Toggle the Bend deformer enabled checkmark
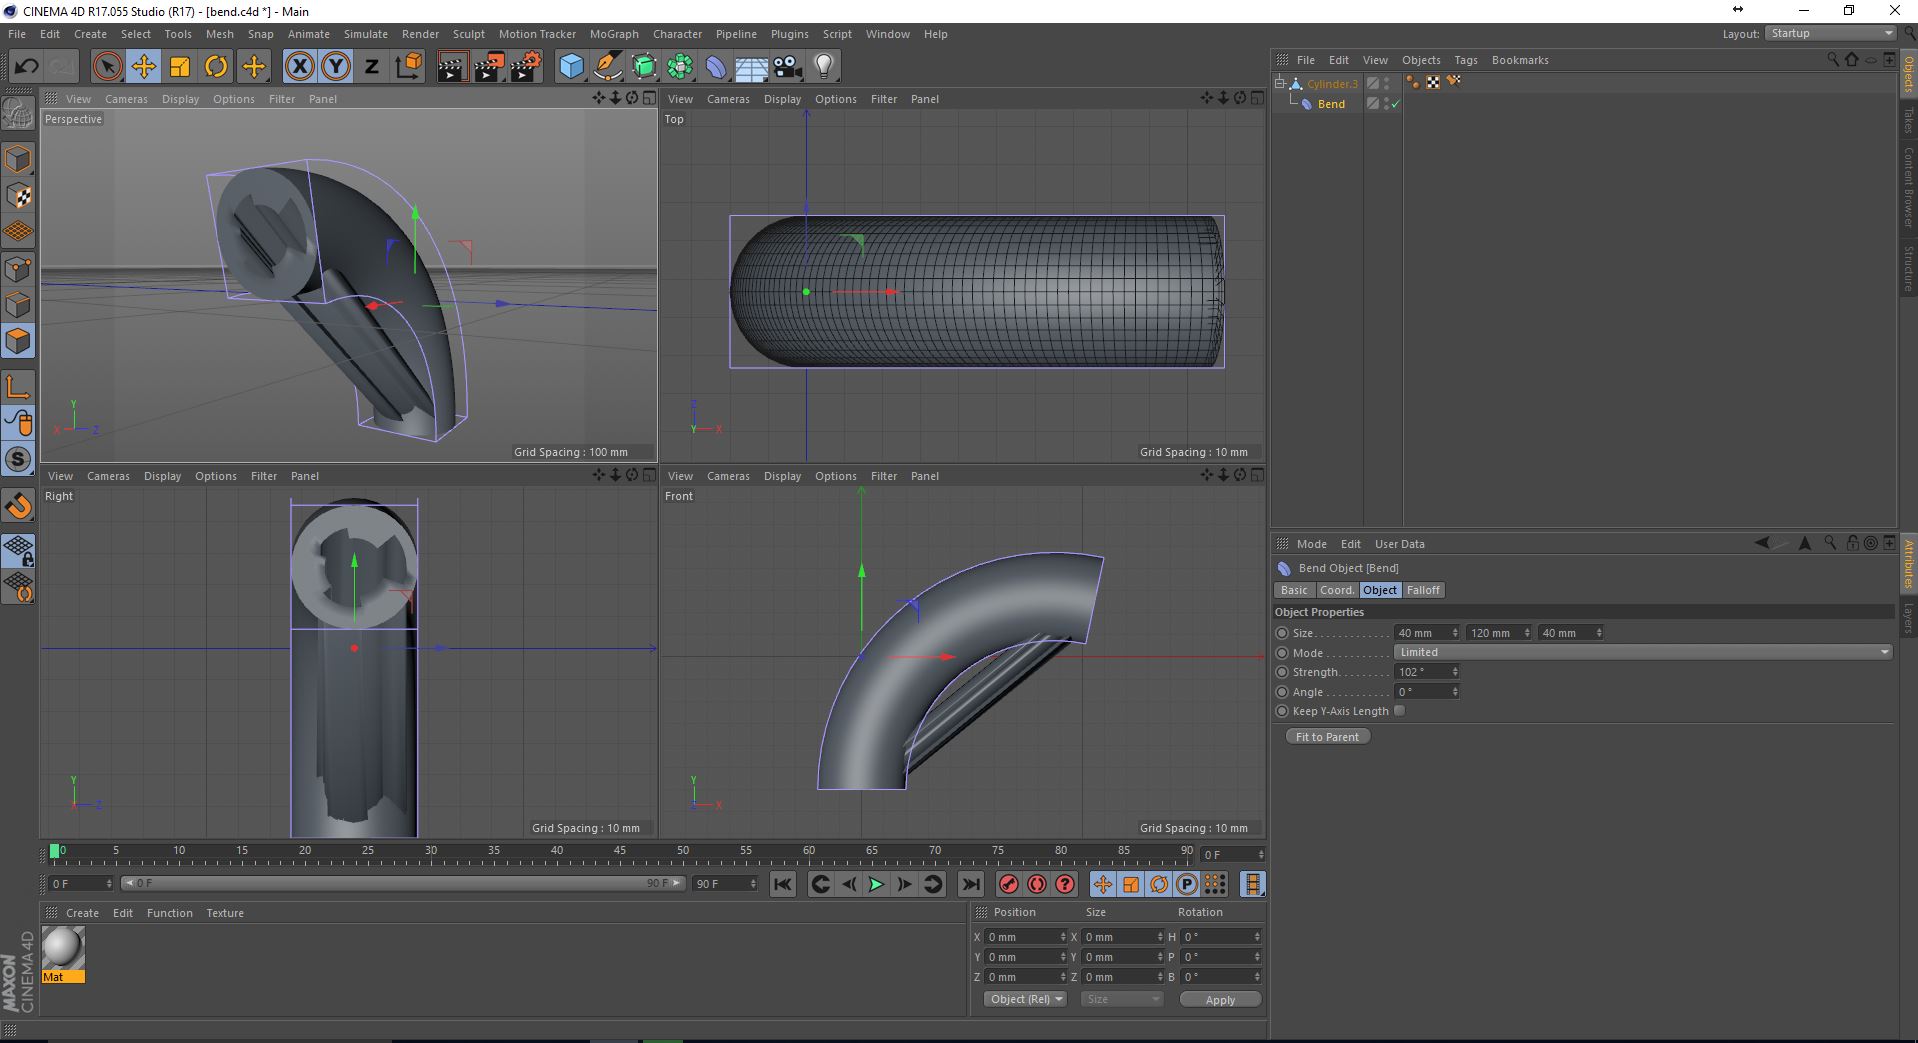The height and width of the screenshot is (1043, 1918). coord(1395,104)
